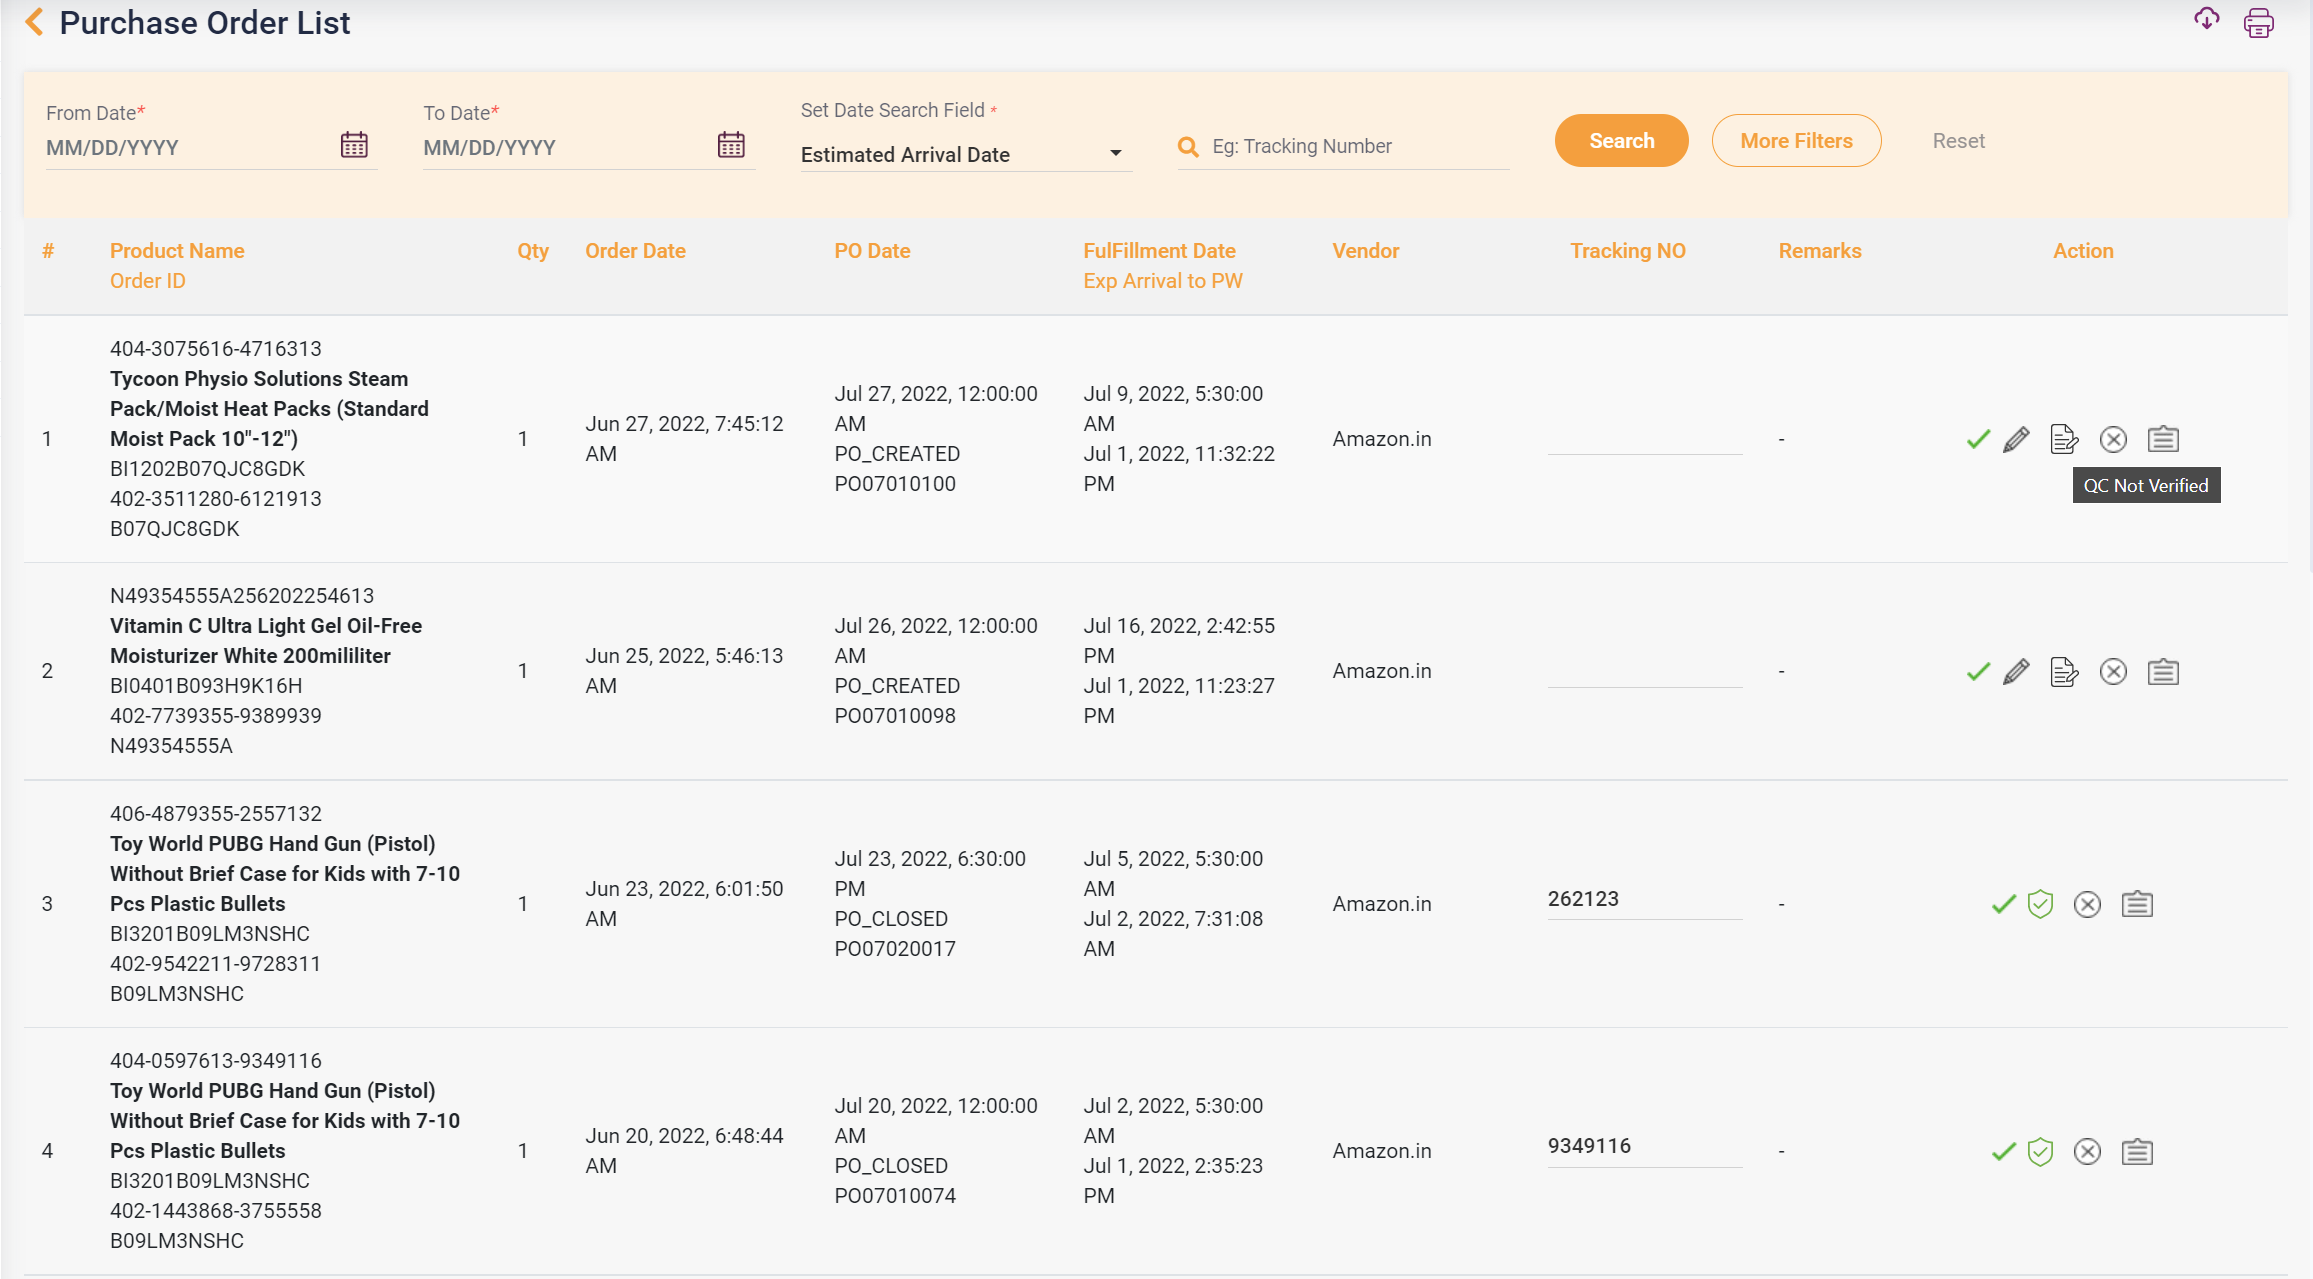The image size is (2313, 1279).
Task: Print the purchase order list
Action: pos(2259,22)
